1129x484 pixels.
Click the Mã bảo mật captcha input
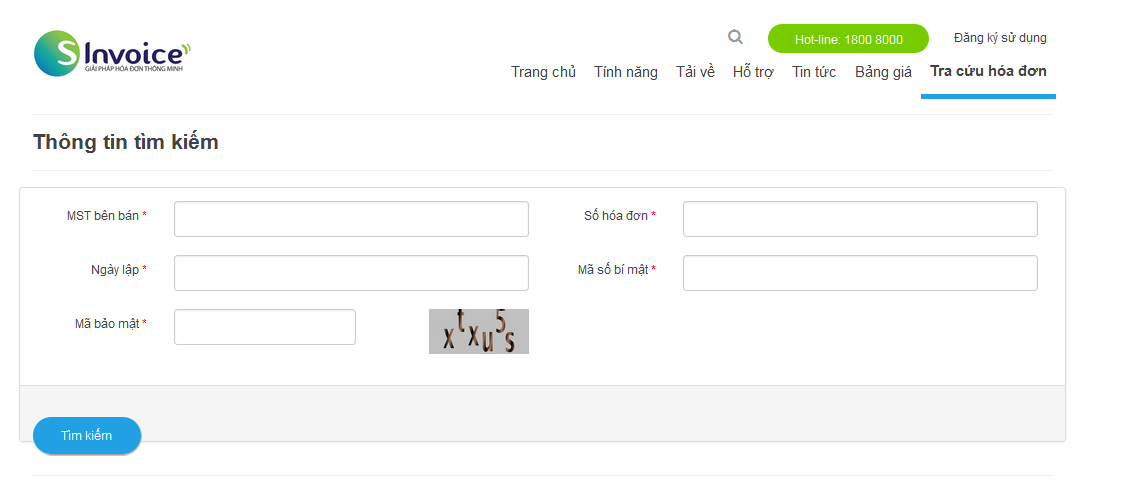click(x=265, y=327)
